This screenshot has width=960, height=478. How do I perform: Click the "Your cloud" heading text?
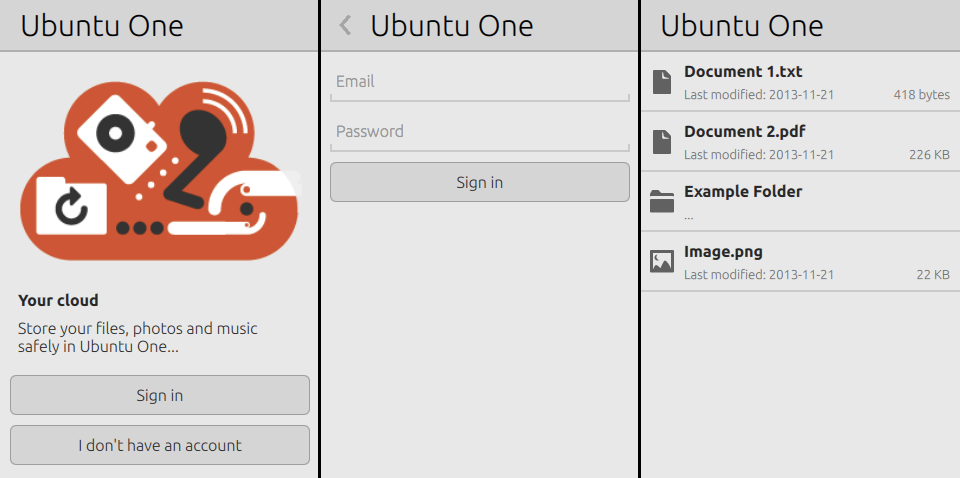58,301
